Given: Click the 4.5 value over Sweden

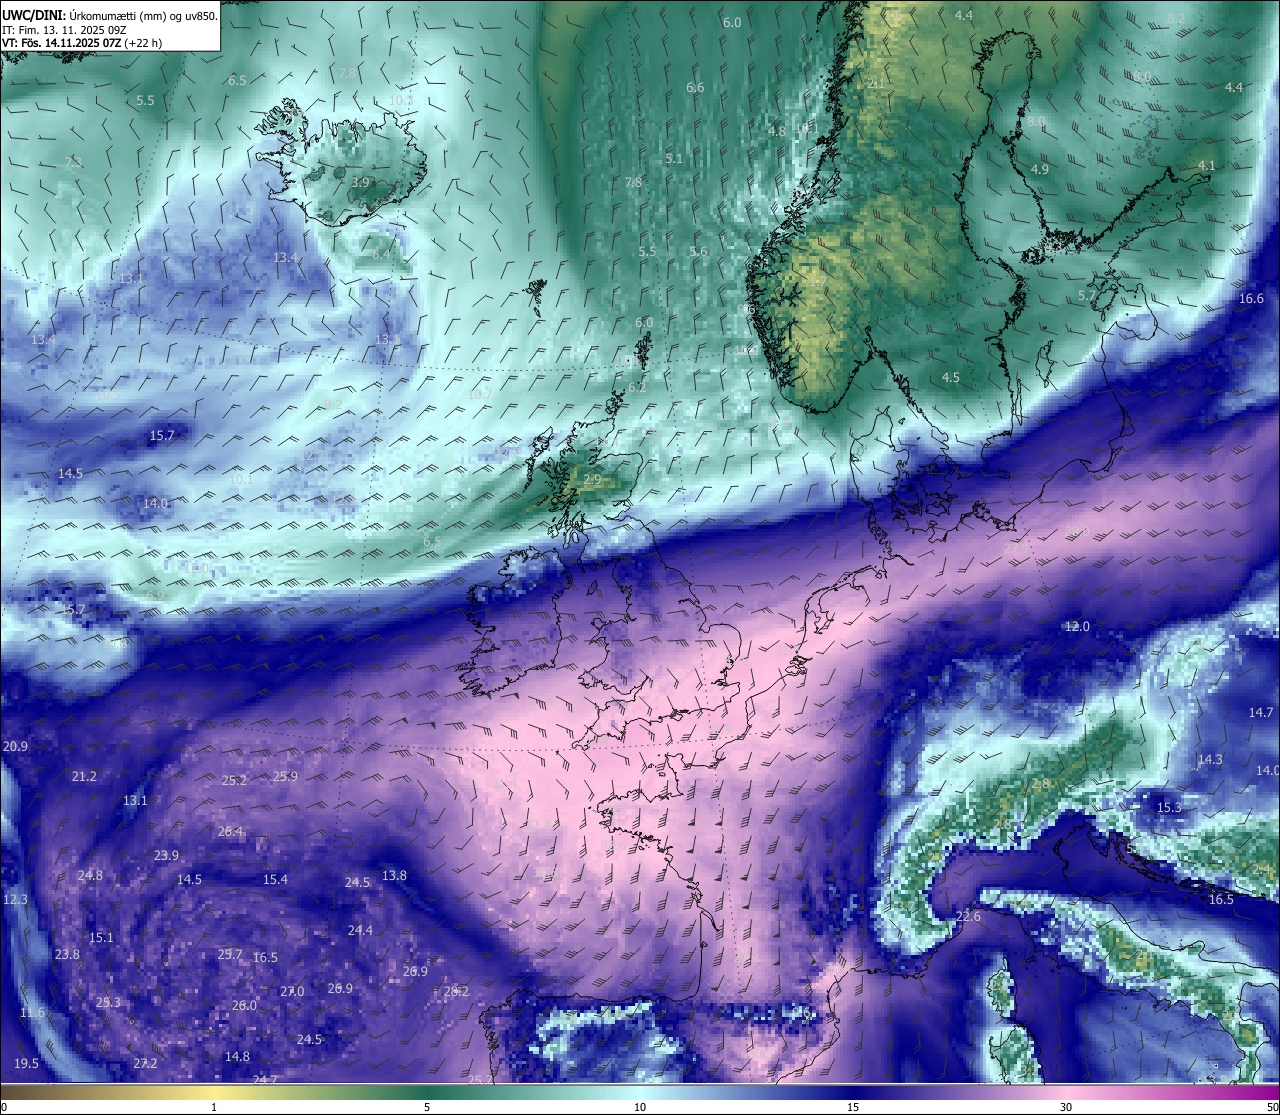Looking at the screenshot, I should [951, 377].
